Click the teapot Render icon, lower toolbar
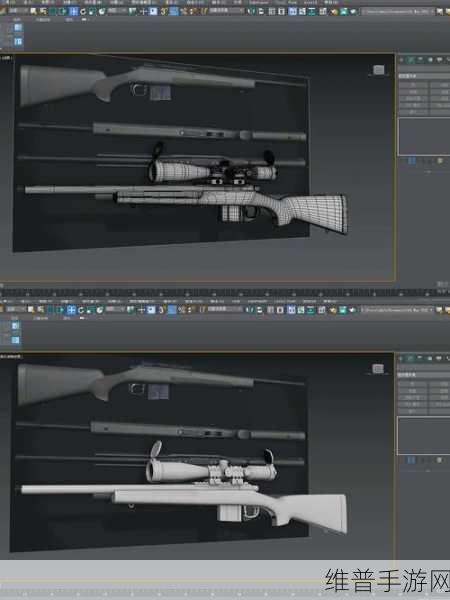The width and height of the screenshot is (450, 600). click(353, 310)
